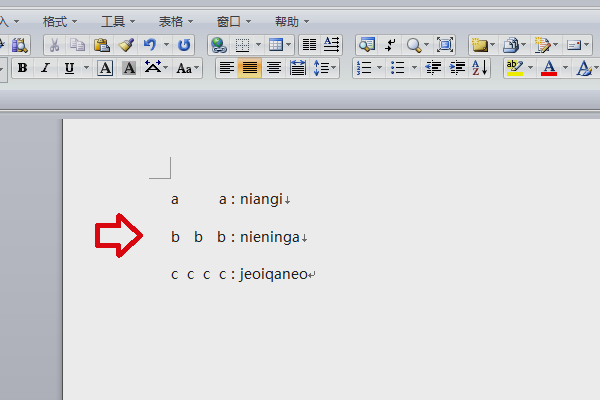Toggle Bold formatting
This screenshot has width=600, height=400.
(21, 68)
